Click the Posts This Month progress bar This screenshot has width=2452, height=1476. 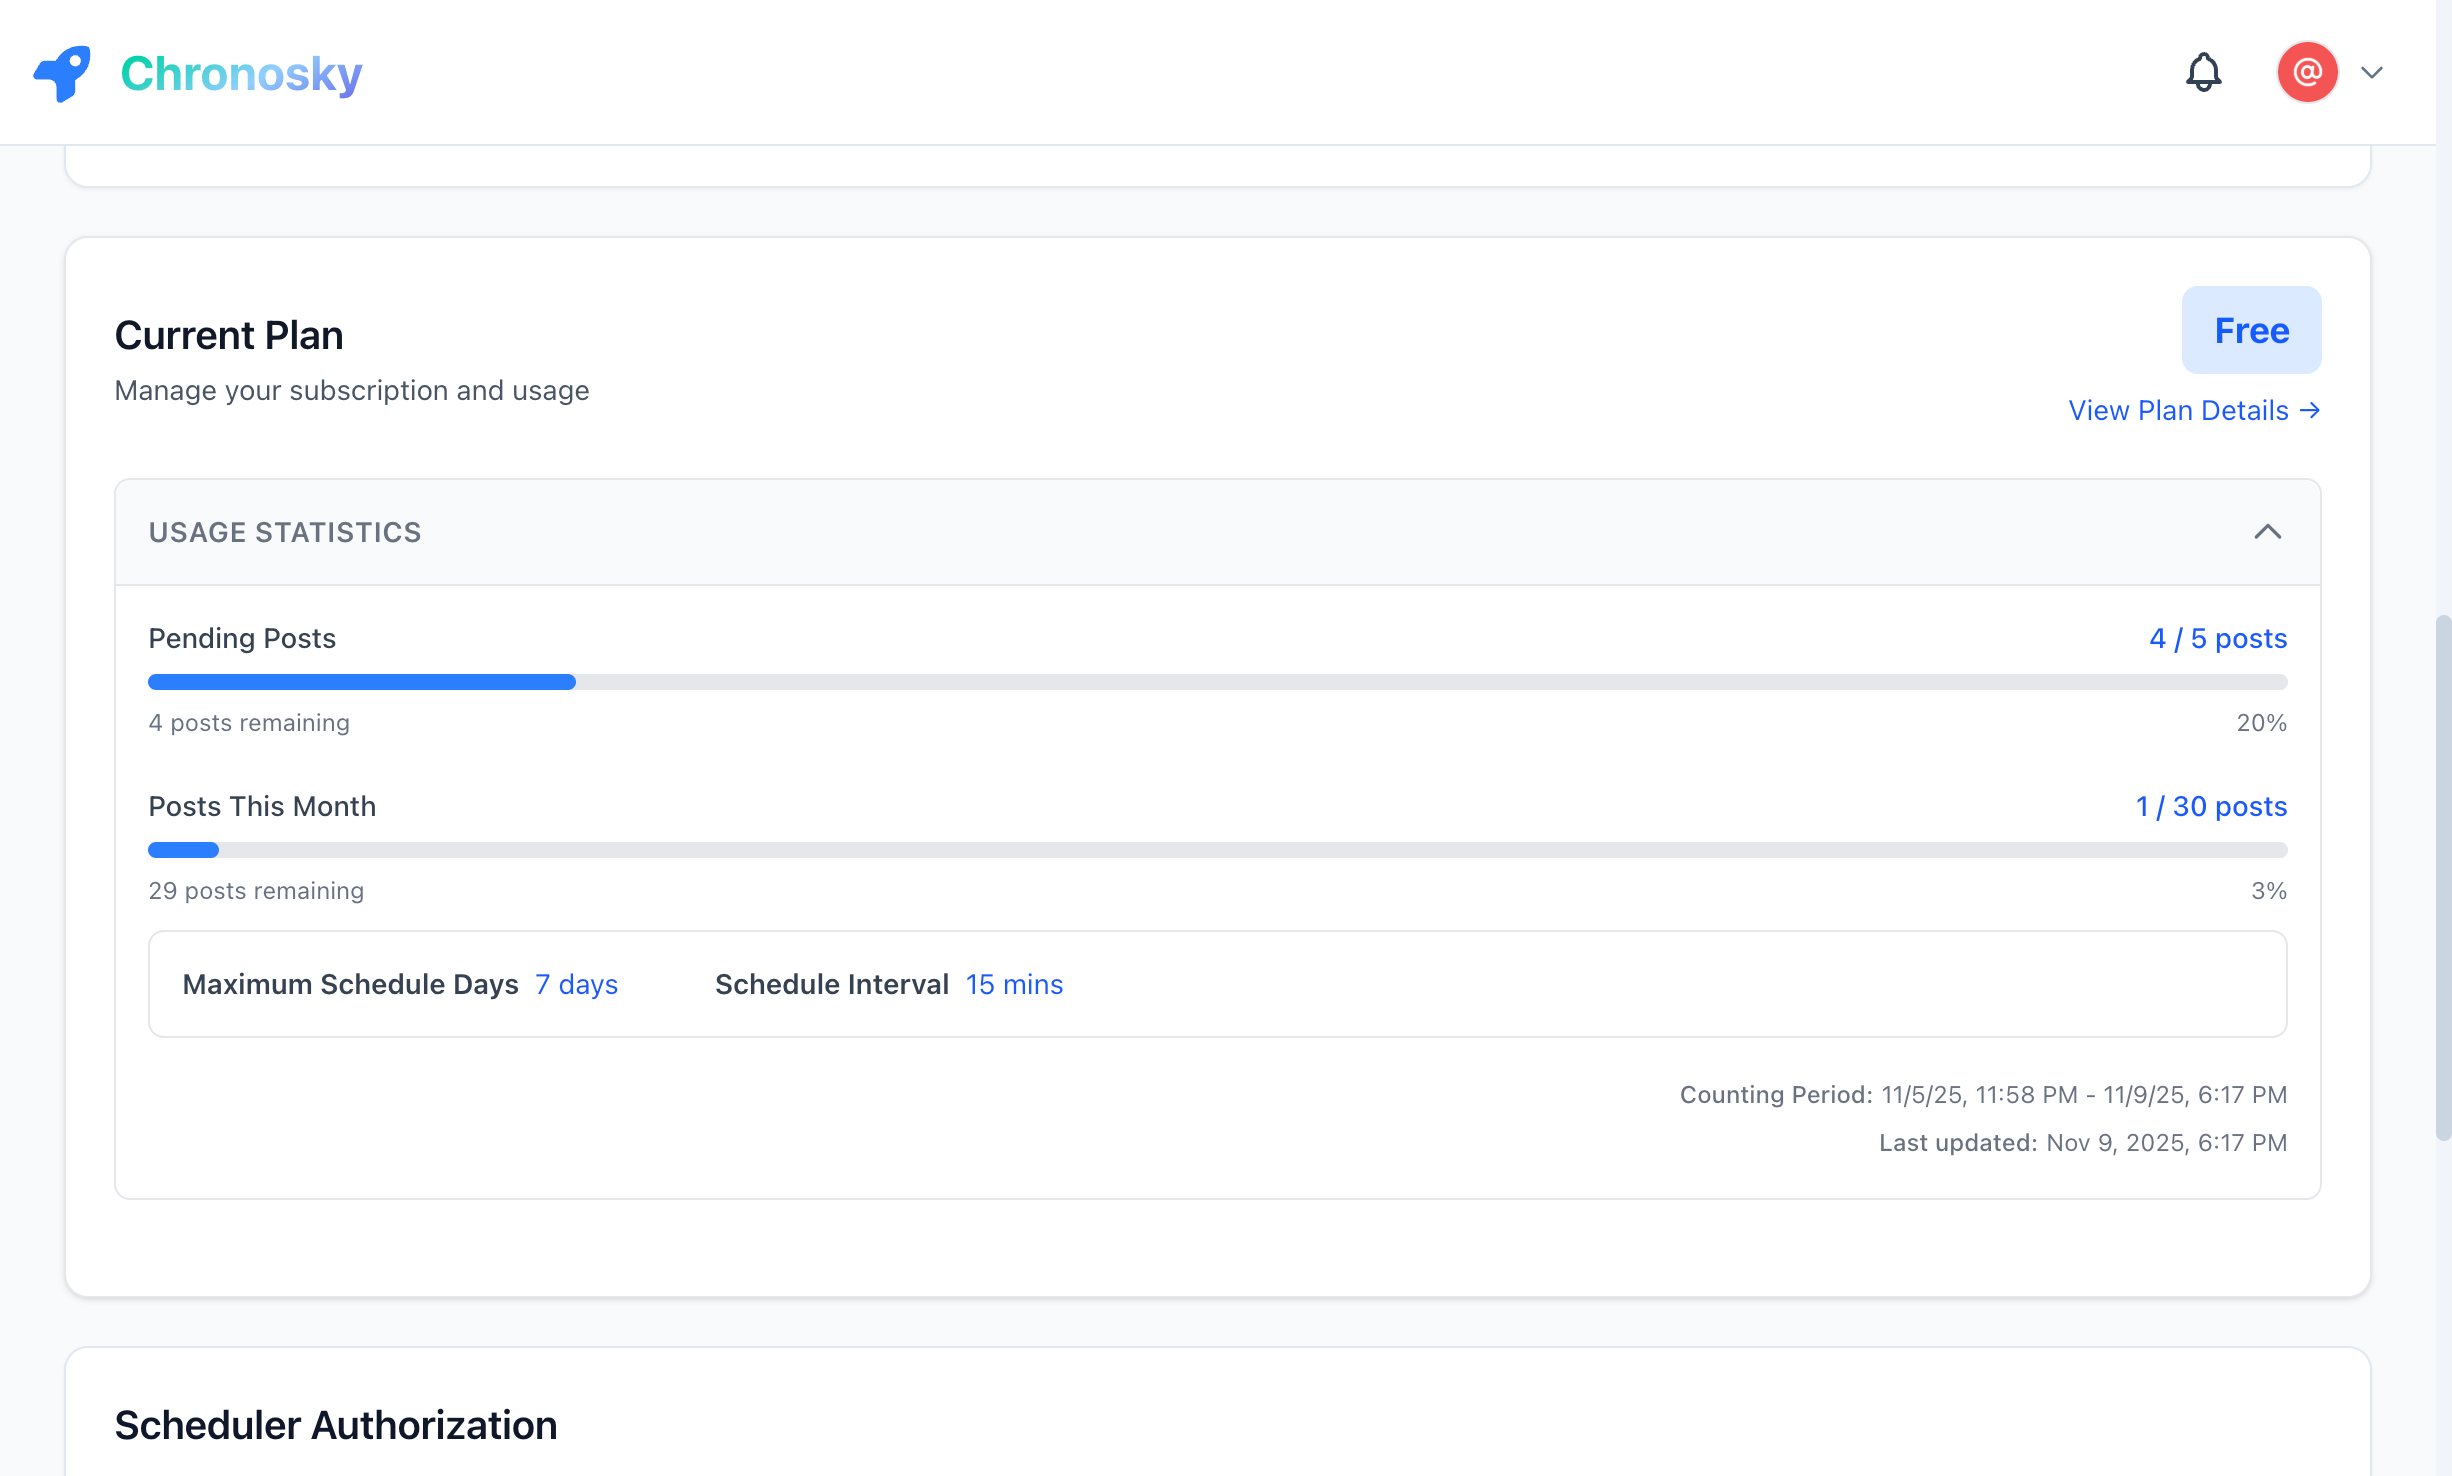[1217, 850]
